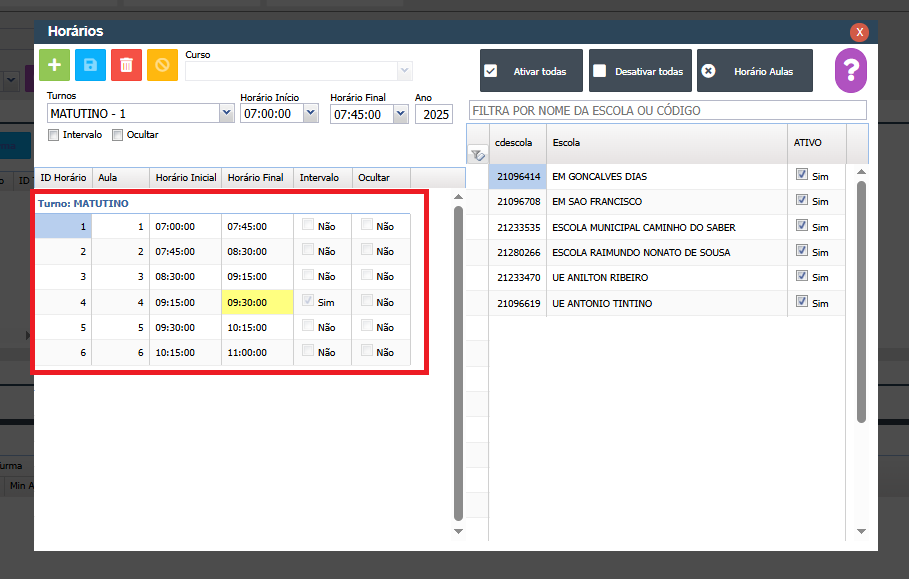Toggle Intervalo checkbox in row 07:00:00

[x=308, y=224]
